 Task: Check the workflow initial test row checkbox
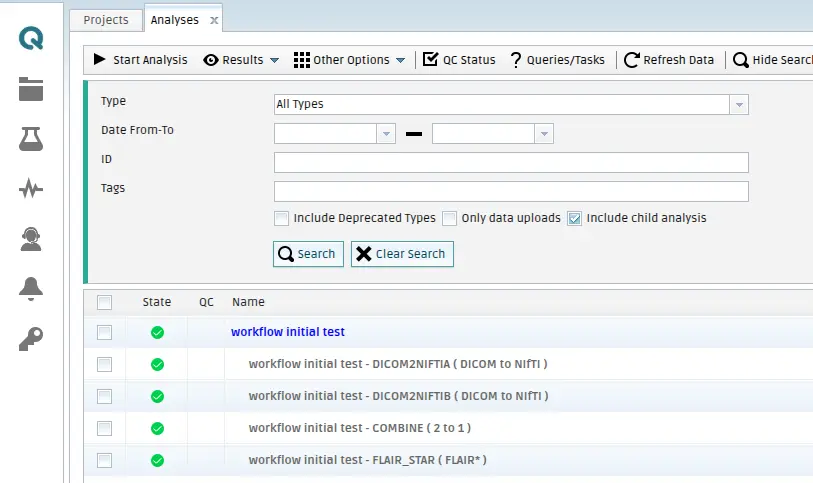[104, 332]
